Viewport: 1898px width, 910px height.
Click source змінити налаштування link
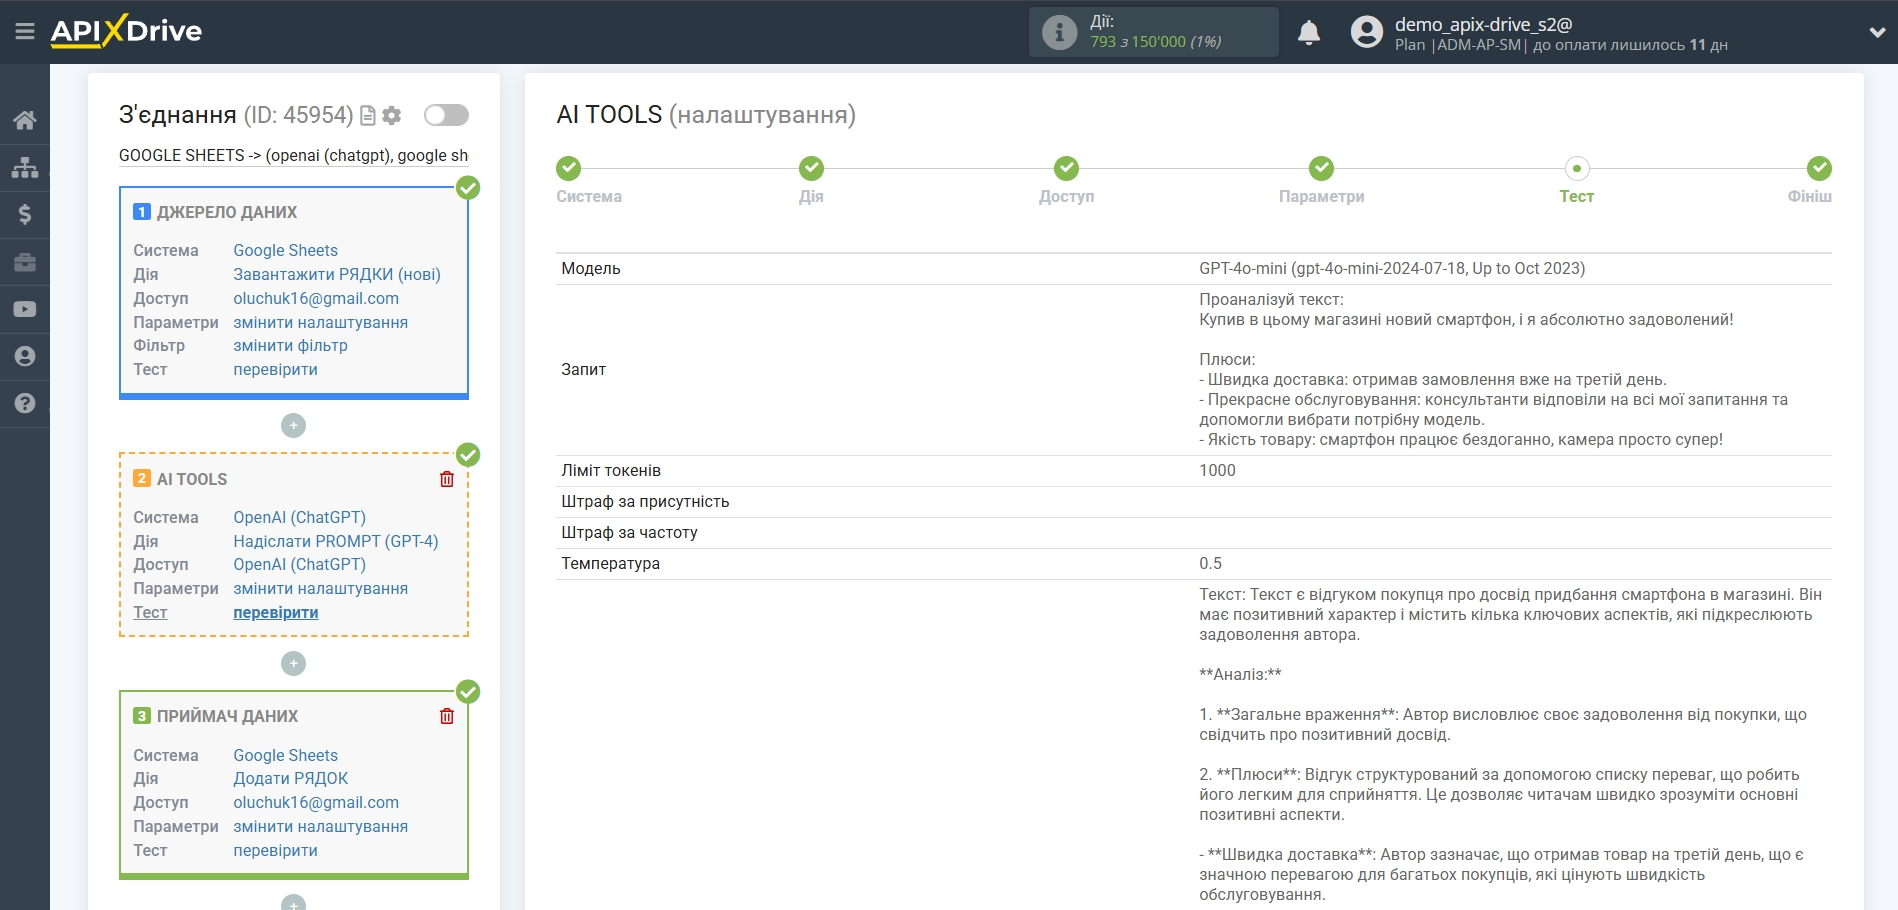320,322
